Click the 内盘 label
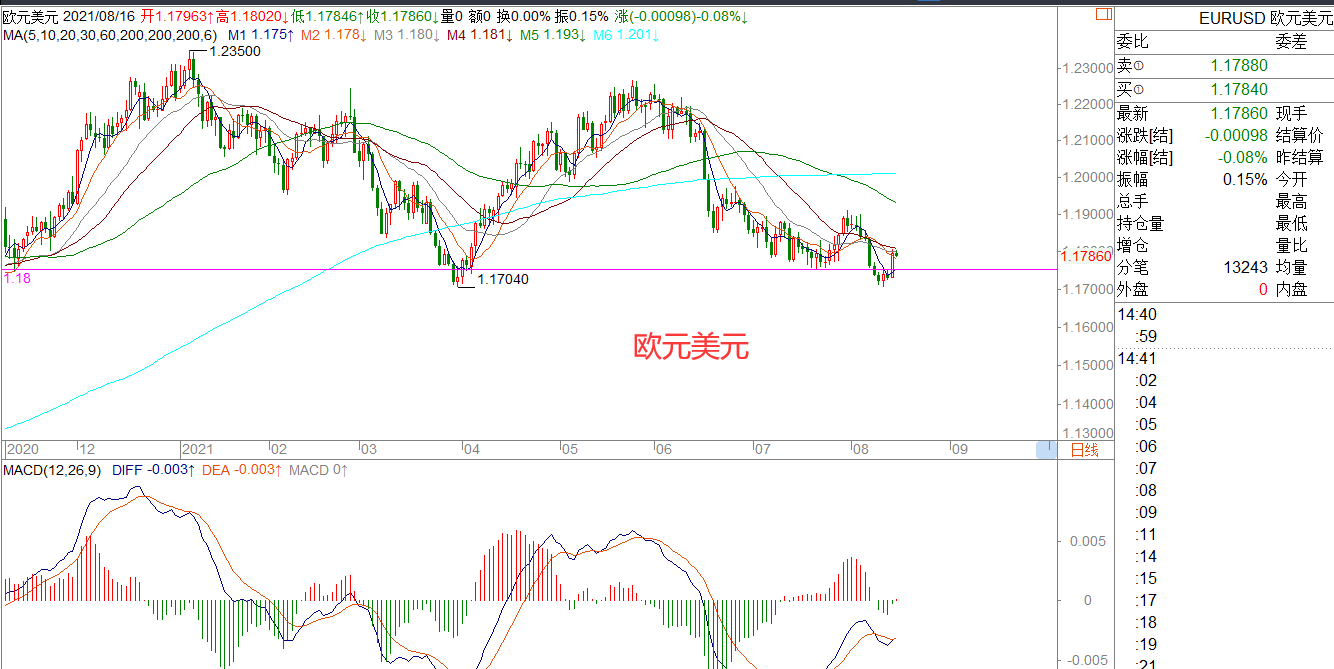Screen dimensions: 1334x669 pos(1291,290)
